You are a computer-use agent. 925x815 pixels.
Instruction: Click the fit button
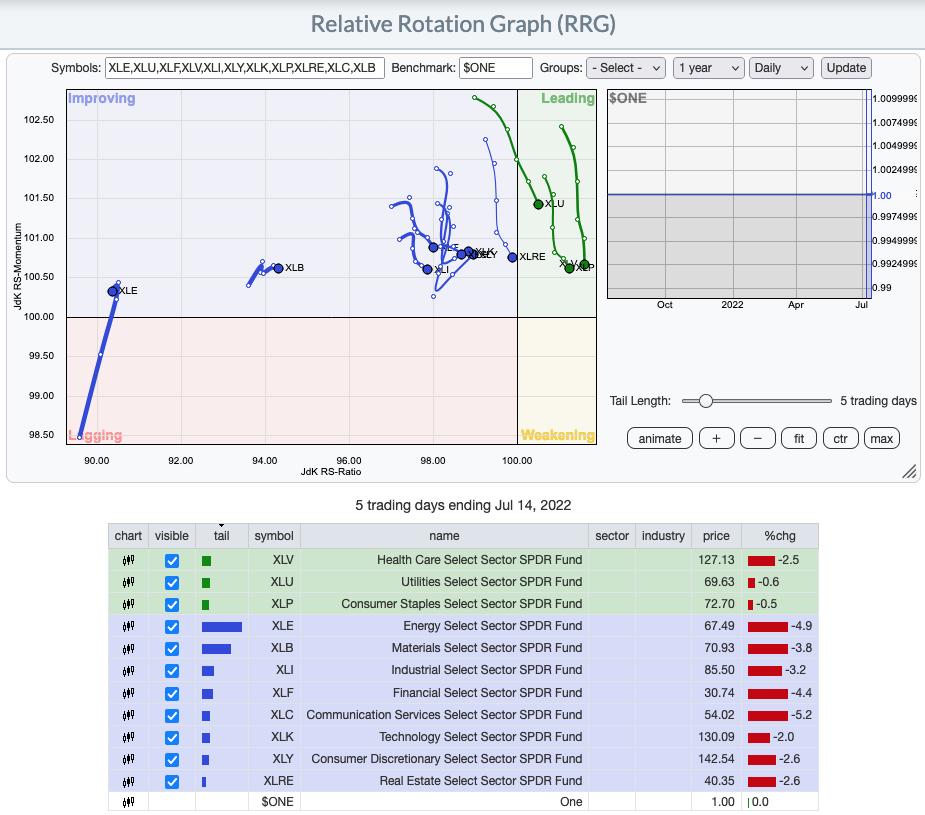tap(799, 439)
